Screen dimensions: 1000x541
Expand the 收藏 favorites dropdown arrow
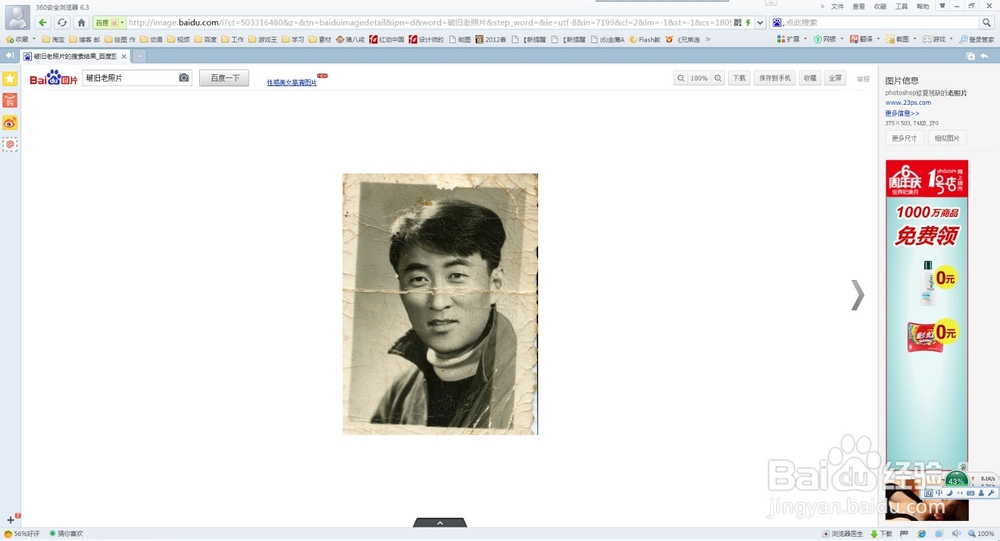tap(34, 39)
